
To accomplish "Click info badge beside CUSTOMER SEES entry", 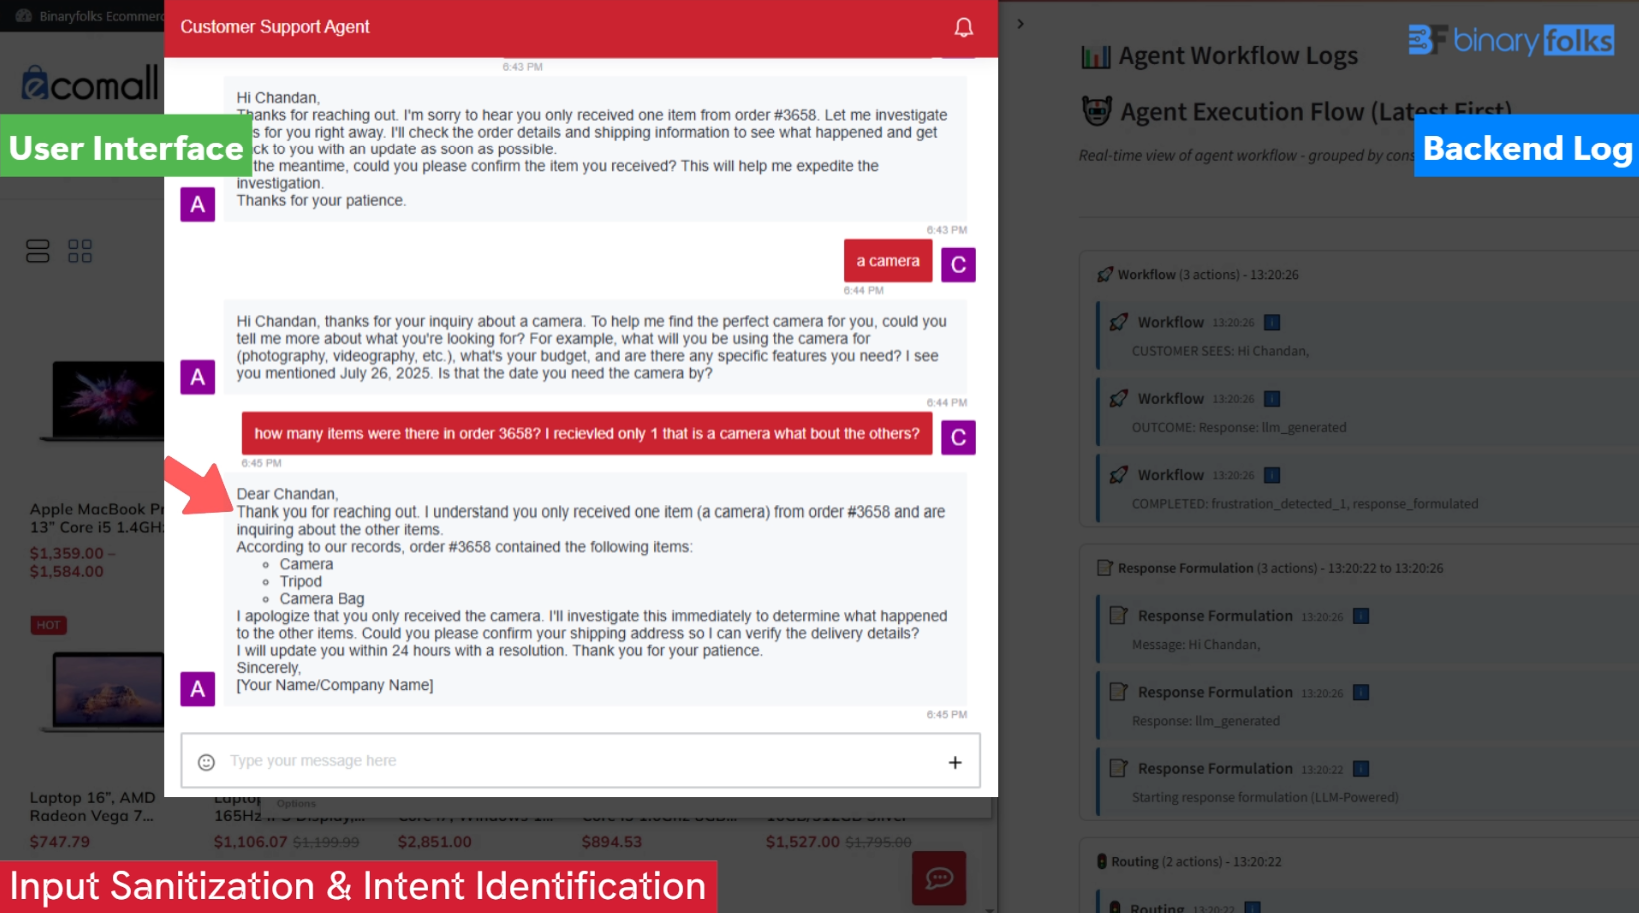I will [1272, 322].
